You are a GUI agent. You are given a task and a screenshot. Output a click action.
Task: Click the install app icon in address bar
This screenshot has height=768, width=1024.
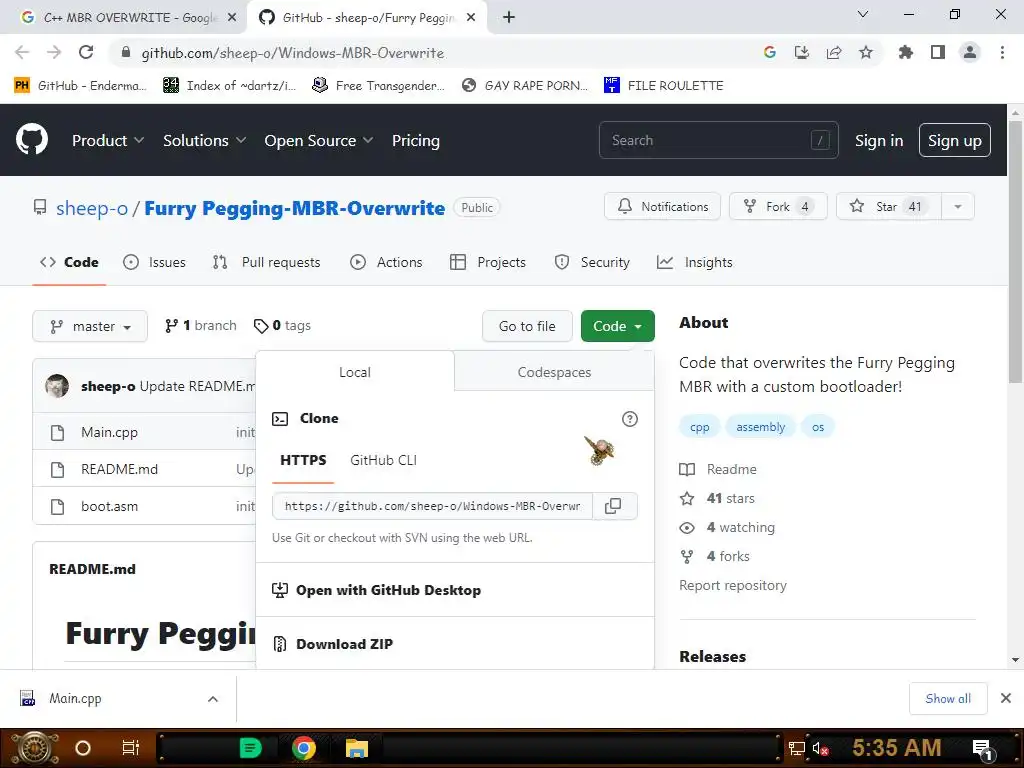pyautogui.click(x=802, y=53)
